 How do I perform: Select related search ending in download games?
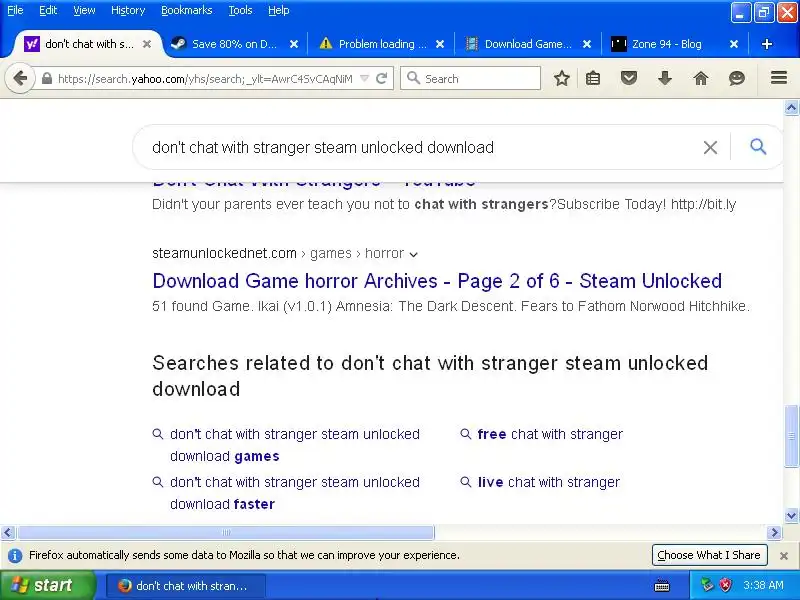click(x=295, y=445)
